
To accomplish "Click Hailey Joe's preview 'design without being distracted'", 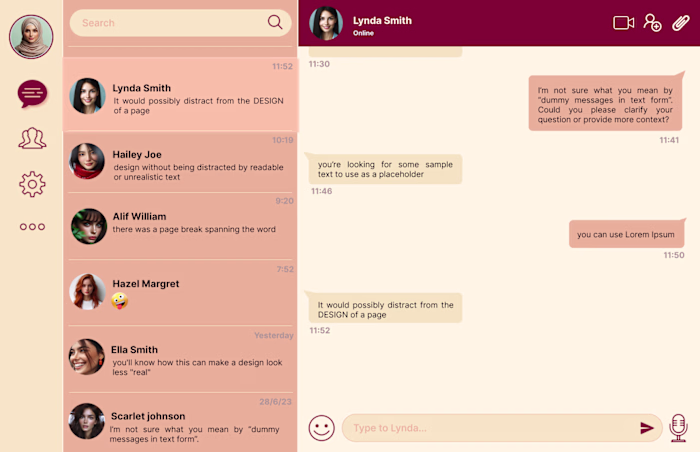I will pos(198,172).
